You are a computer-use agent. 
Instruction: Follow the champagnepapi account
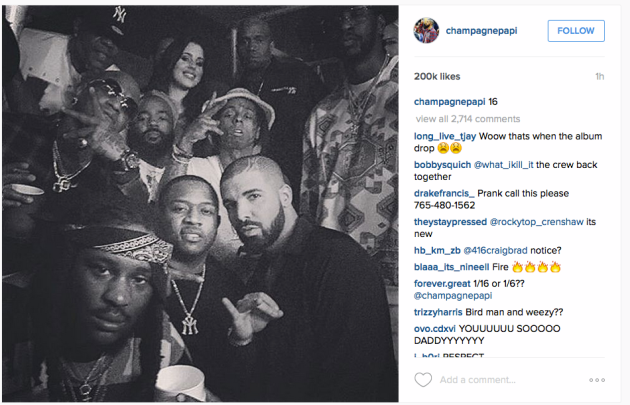pyautogui.click(x=576, y=31)
